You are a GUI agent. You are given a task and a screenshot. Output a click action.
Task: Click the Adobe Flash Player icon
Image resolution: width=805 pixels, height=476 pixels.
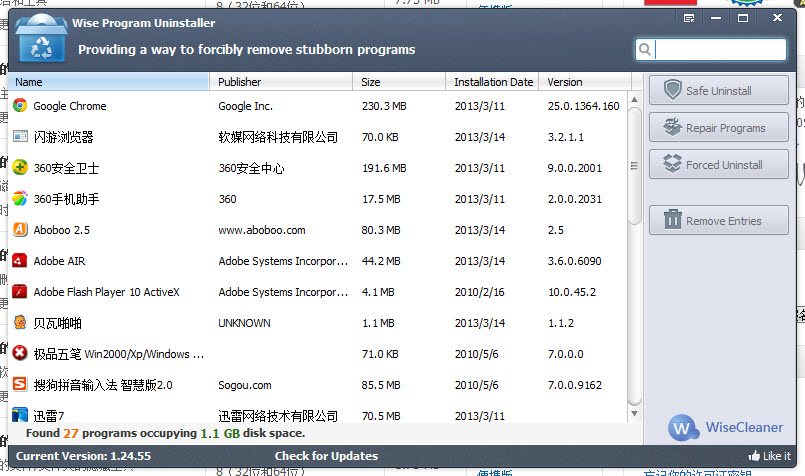(20, 292)
